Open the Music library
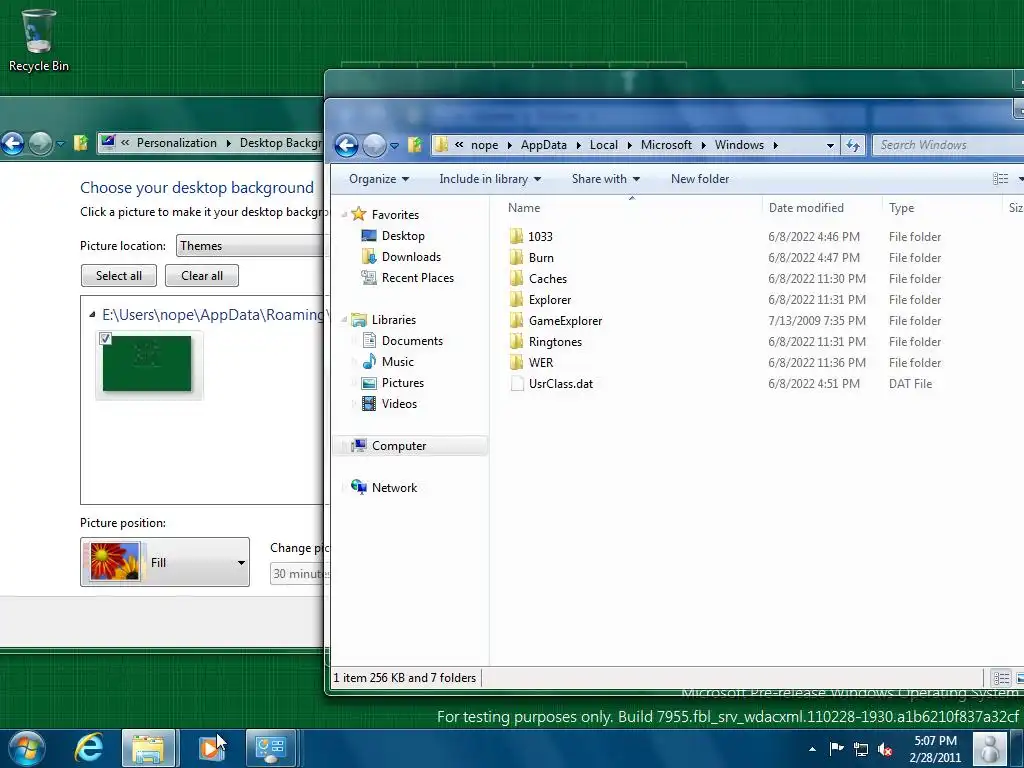Viewport: 1024px width, 768px height. pyautogui.click(x=398, y=362)
